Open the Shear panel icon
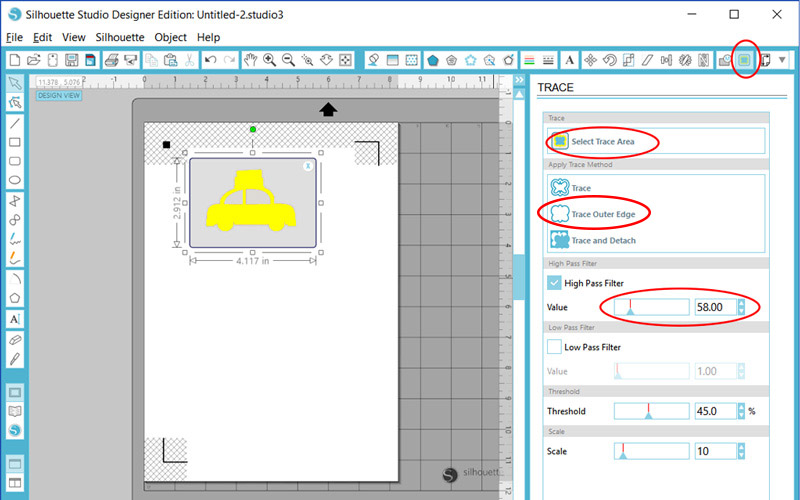Screen dimensions: 800x500 (x=647, y=60)
